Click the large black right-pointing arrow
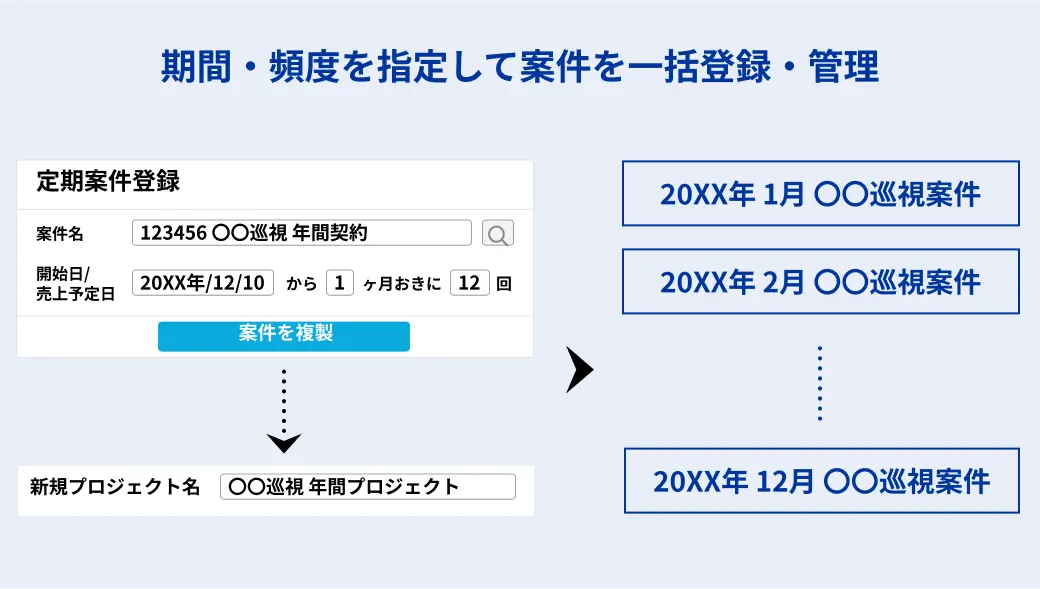1040x589 pixels. [x=580, y=369]
